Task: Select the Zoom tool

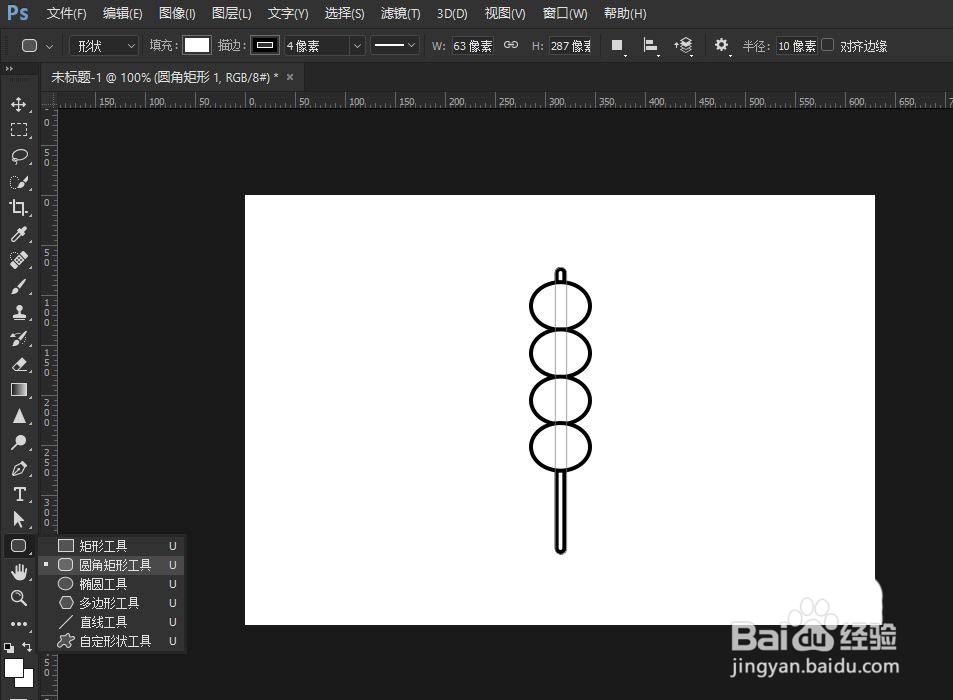Action: pos(19,598)
